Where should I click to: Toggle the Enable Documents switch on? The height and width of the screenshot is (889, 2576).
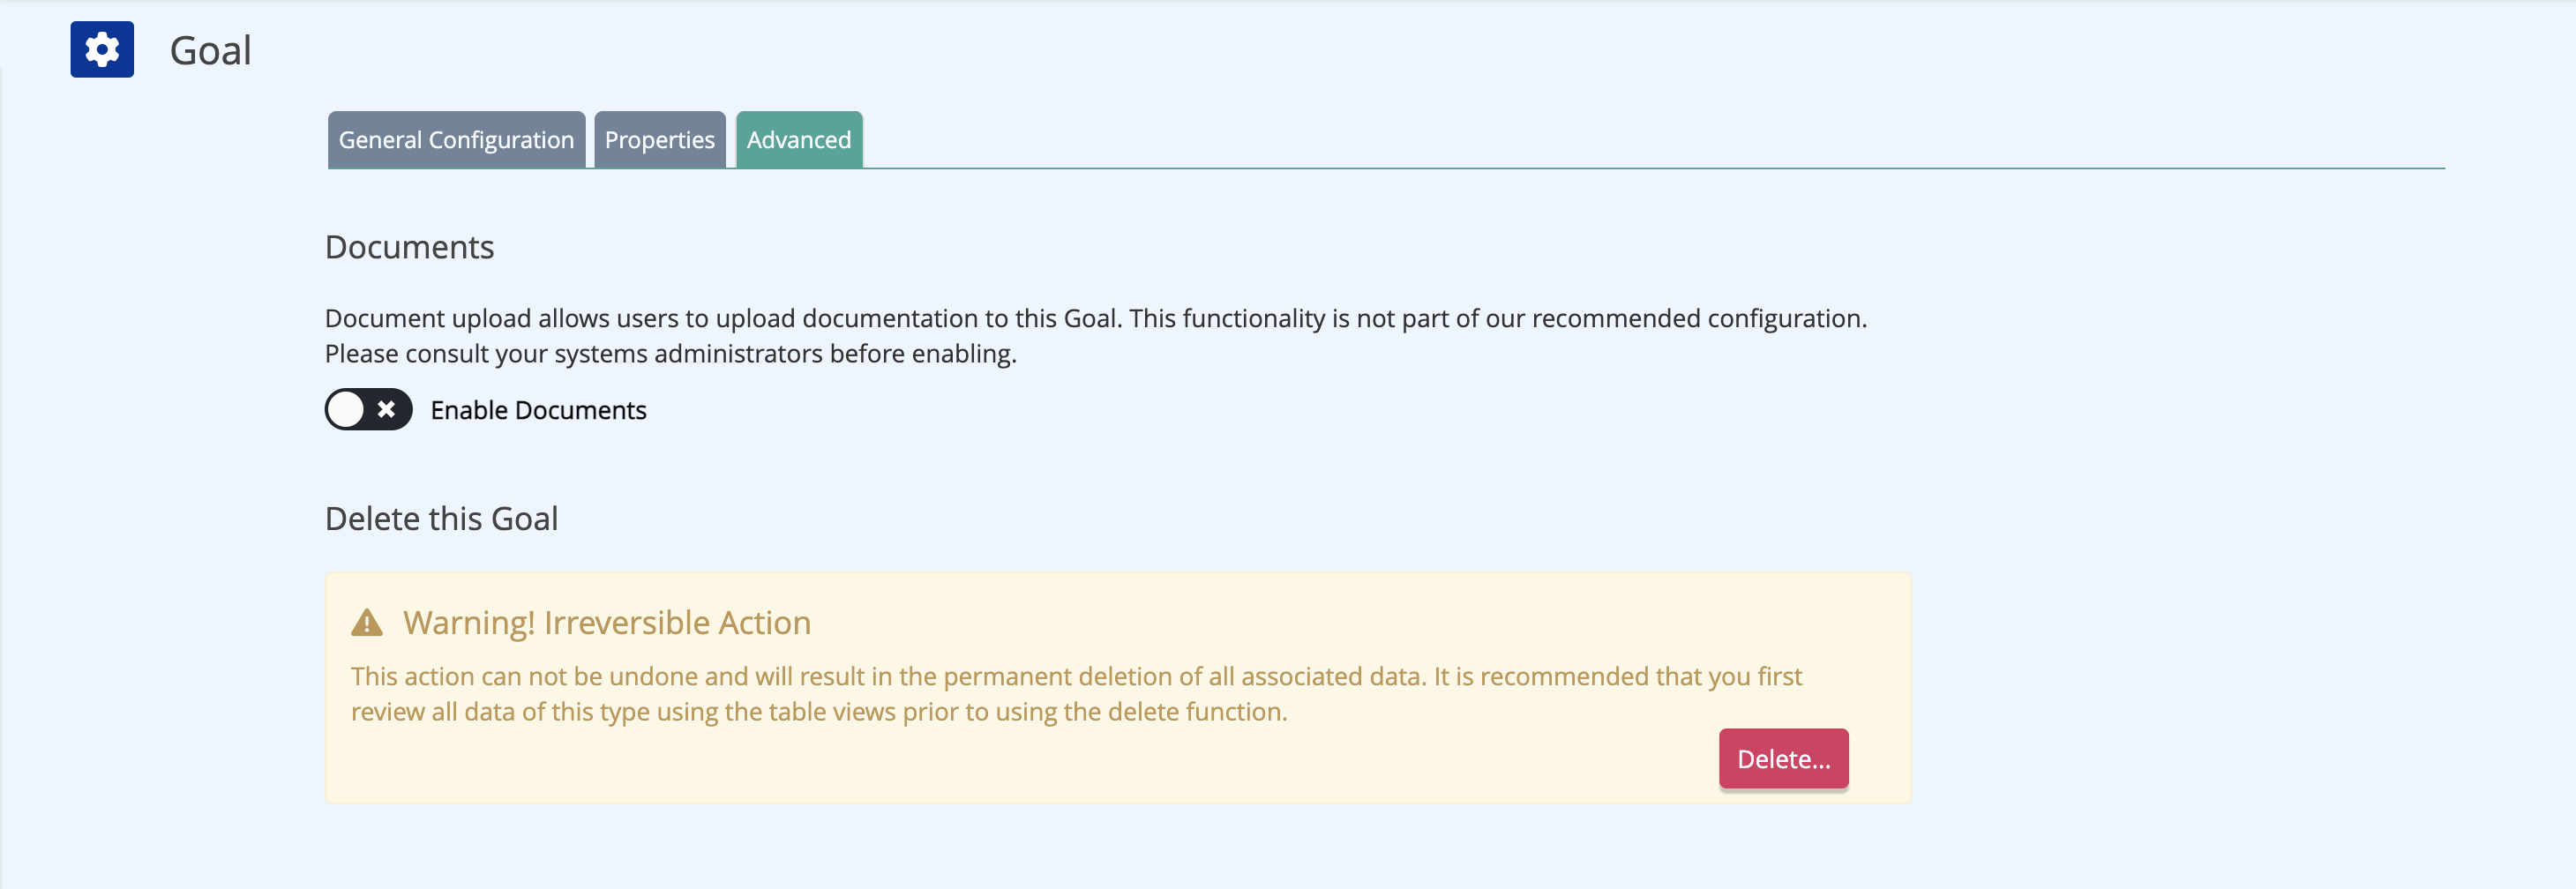point(368,409)
